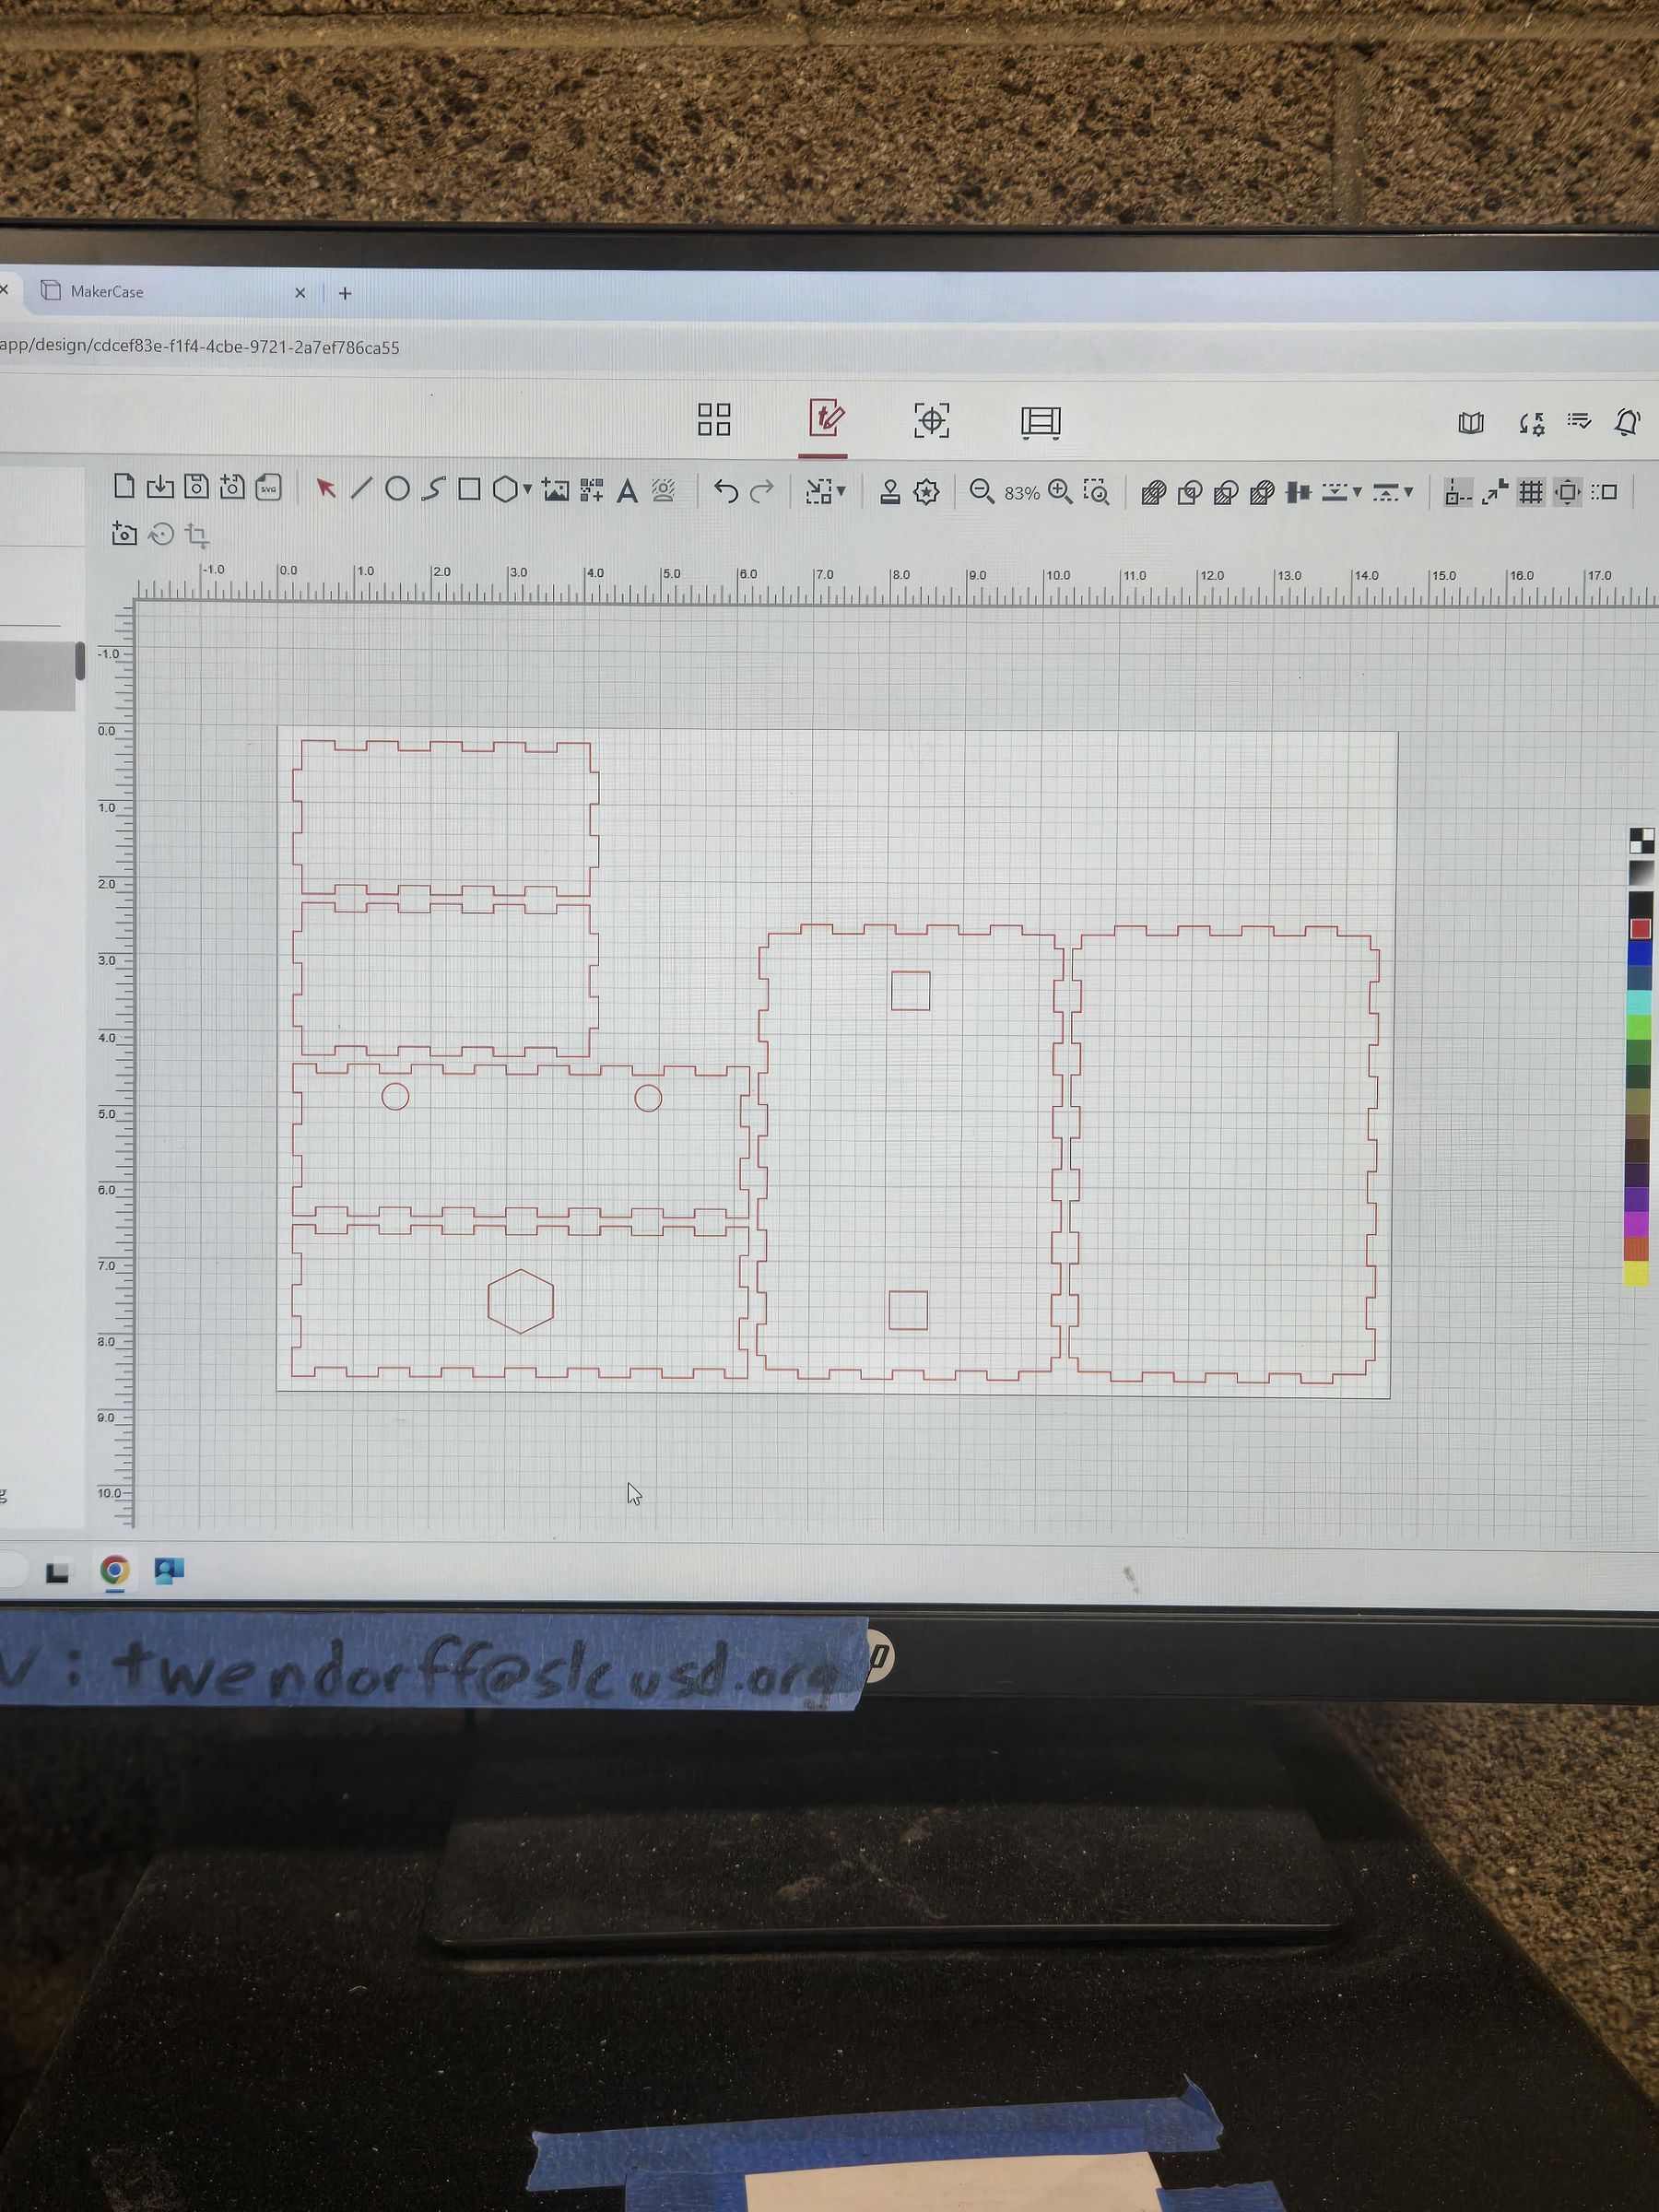Toggle the scale-from-corner option

tap(1495, 492)
